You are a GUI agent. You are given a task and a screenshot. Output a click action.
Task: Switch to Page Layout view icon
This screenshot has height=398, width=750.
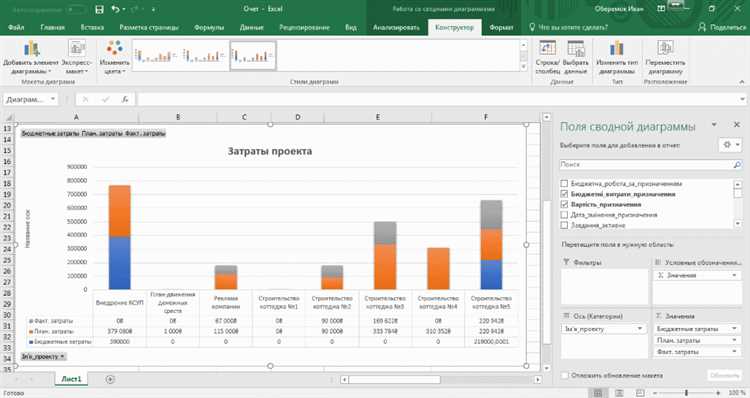coord(619,393)
